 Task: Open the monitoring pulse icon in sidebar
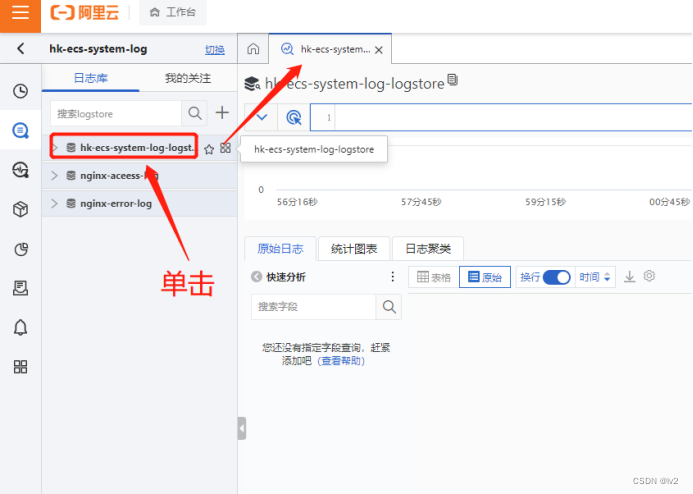(x=20, y=170)
